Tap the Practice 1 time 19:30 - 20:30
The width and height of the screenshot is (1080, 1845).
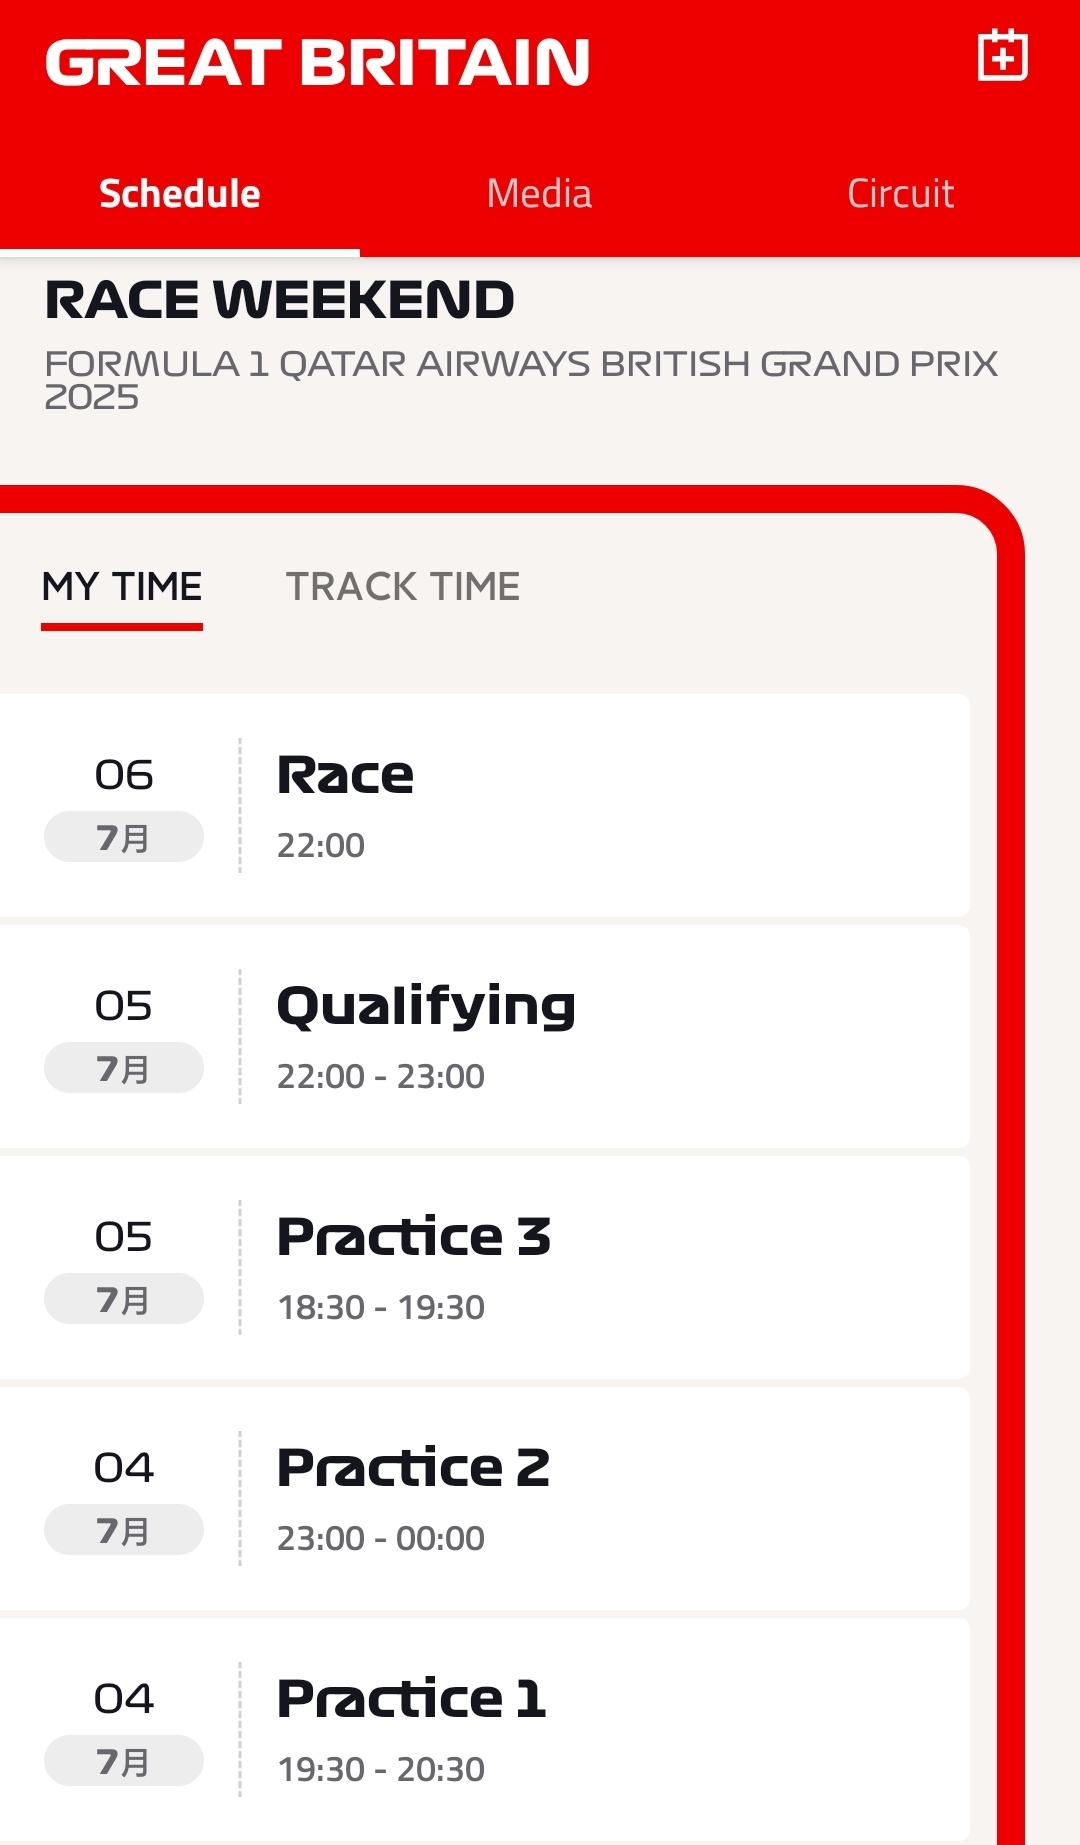[x=381, y=1769]
